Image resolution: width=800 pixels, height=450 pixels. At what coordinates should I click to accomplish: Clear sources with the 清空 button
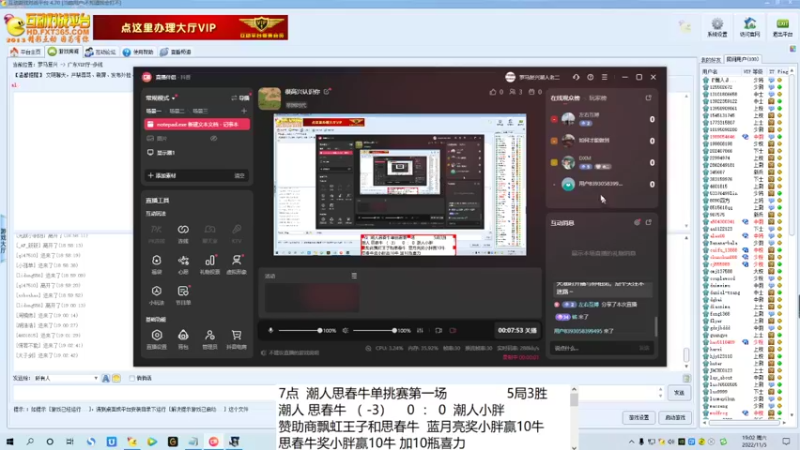tap(239, 176)
